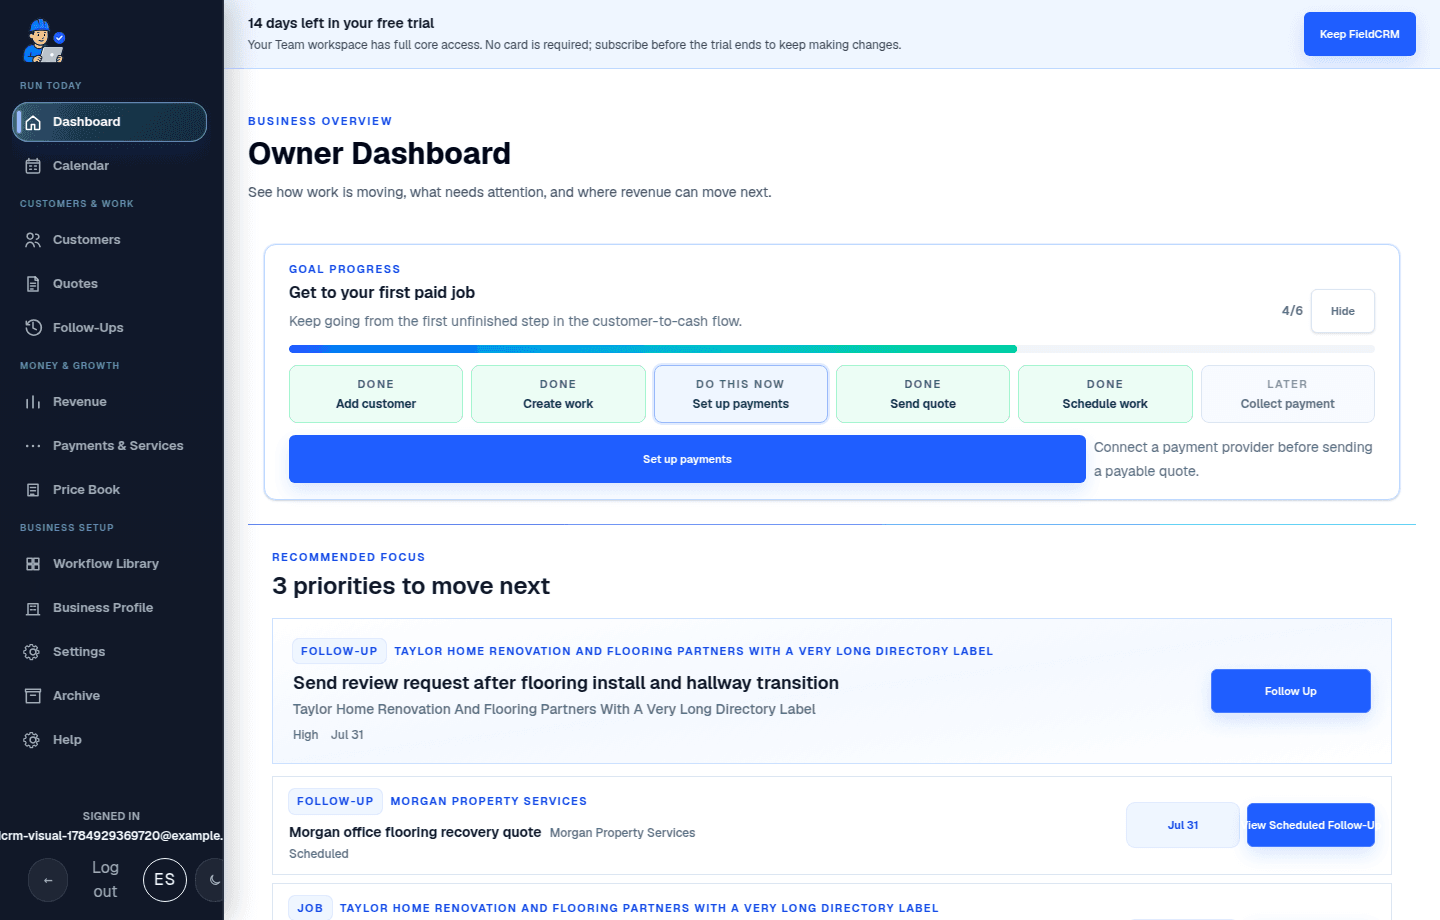Image resolution: width=1440 pixels, height=920 pixels.
Task: Click '14 days left in your free trial'
Action: 341,23
